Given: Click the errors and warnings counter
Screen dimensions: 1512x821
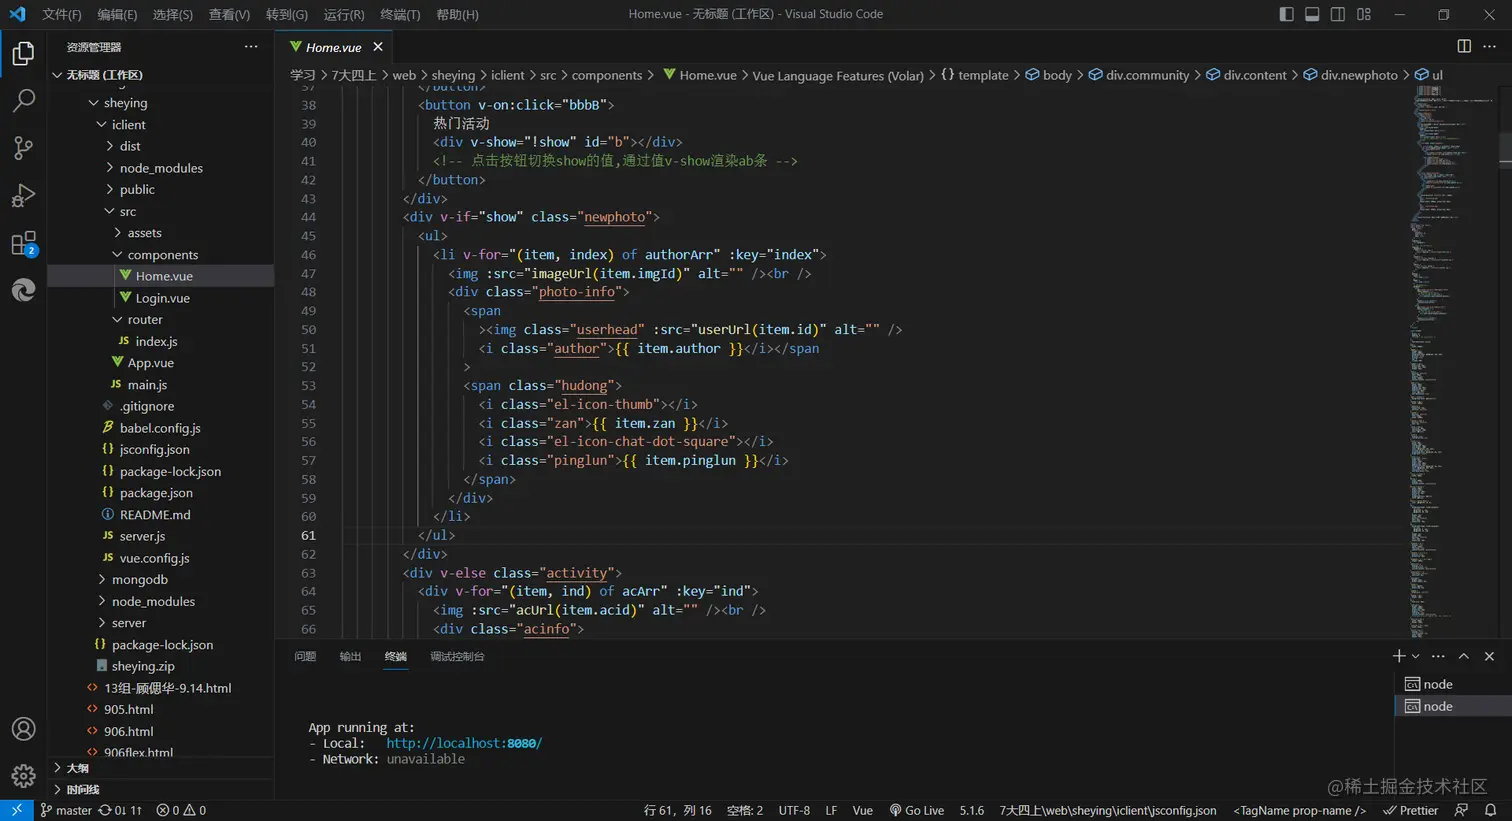Looking at the screenshot, I should 181,810.
